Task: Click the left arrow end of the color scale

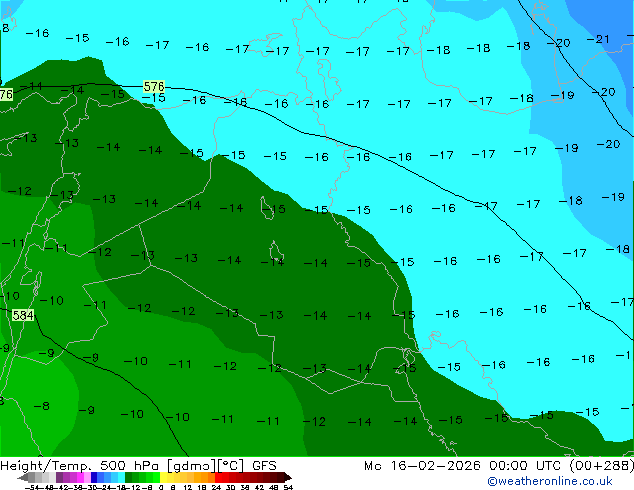Action: pyautogui.click(x=23, y=477)
